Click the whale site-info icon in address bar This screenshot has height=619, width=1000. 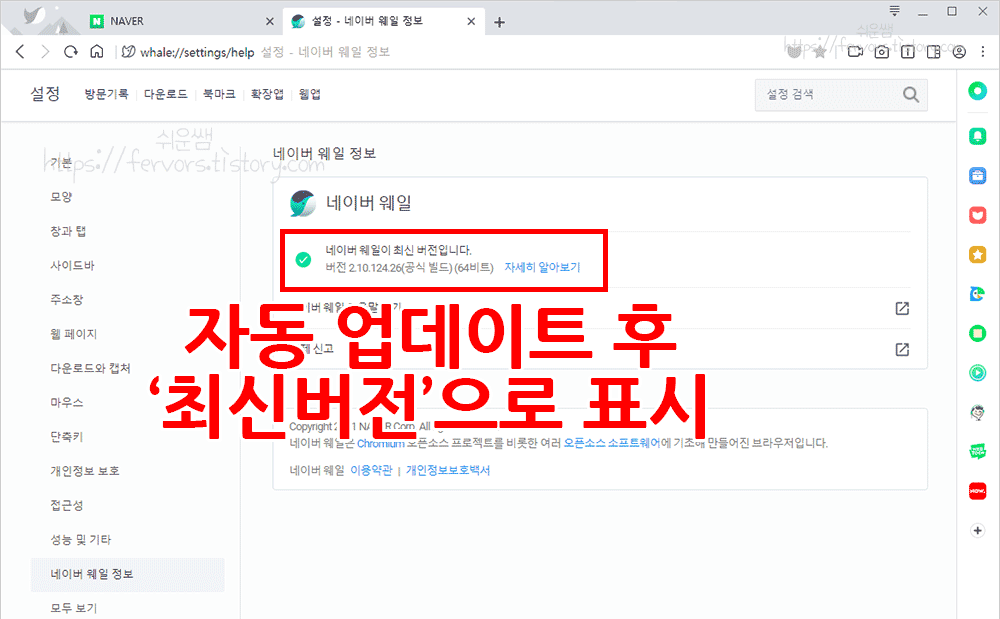128,52
